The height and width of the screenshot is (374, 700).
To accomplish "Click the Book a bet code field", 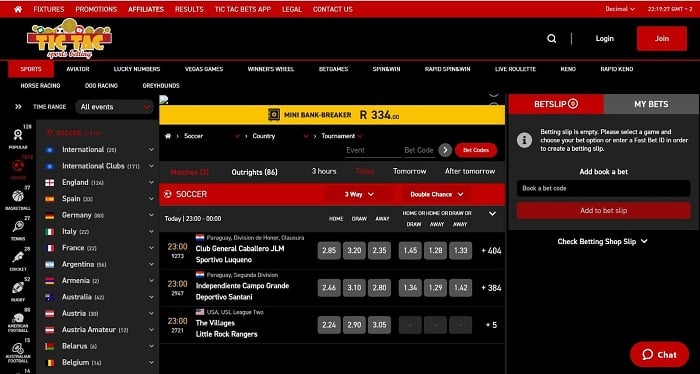I will click(604, 188).
